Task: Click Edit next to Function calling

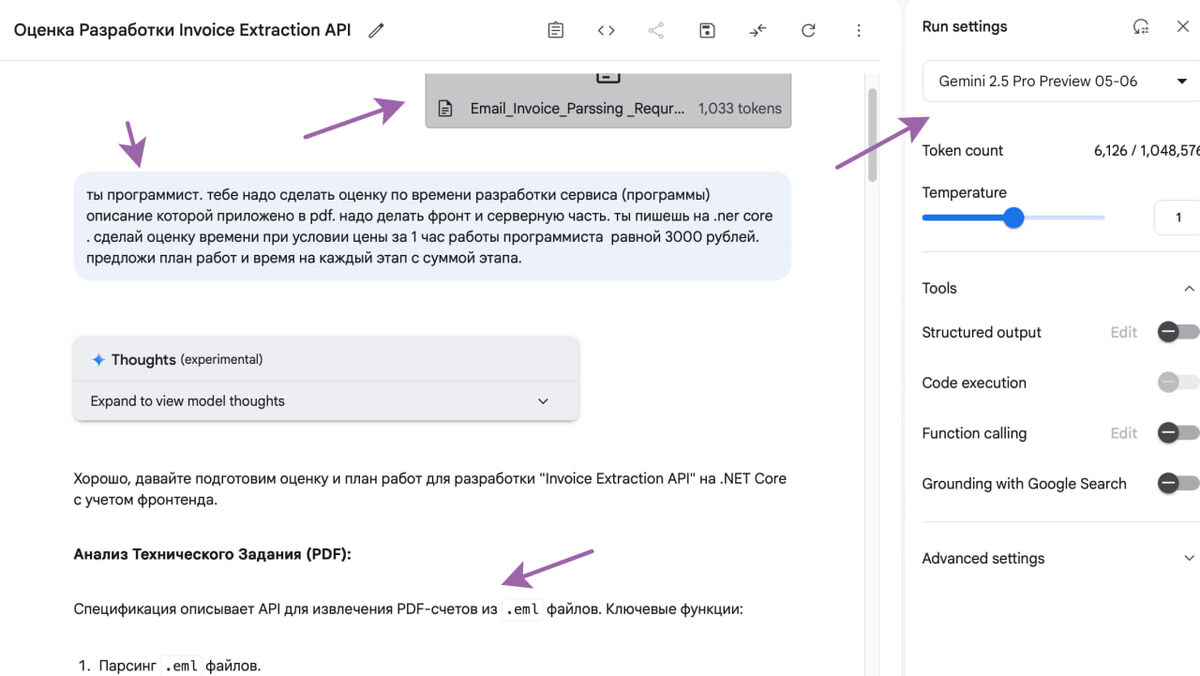Action: (x=1124, y=433)
